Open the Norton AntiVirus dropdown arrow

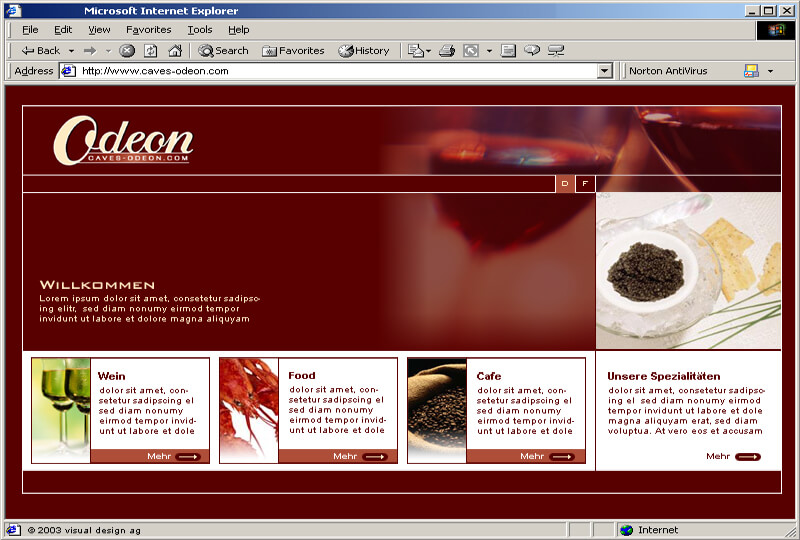click(x=770, y=71)
